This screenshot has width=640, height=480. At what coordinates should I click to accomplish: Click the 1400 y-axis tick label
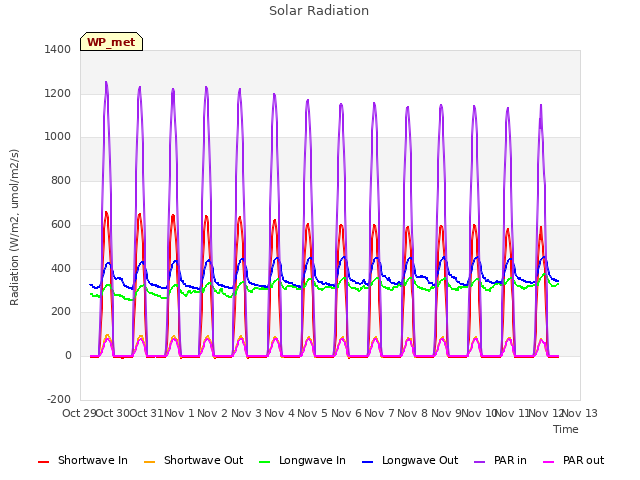point(58,50)
